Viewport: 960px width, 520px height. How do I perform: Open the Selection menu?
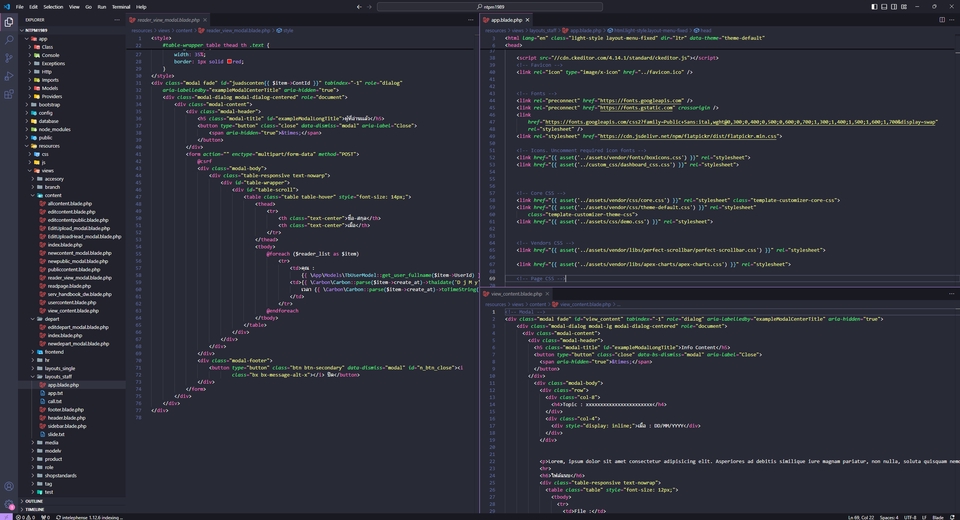(x=53, y=7)
